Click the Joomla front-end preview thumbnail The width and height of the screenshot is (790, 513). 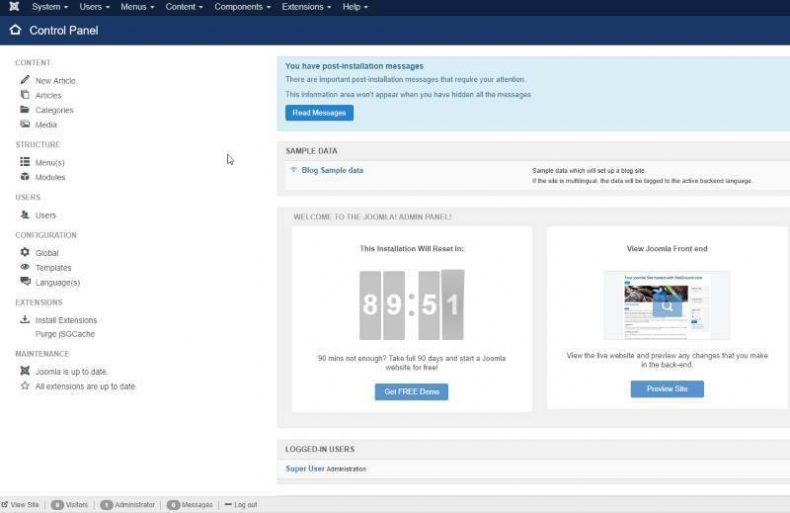pyautogui.click(x=667, y=305)
